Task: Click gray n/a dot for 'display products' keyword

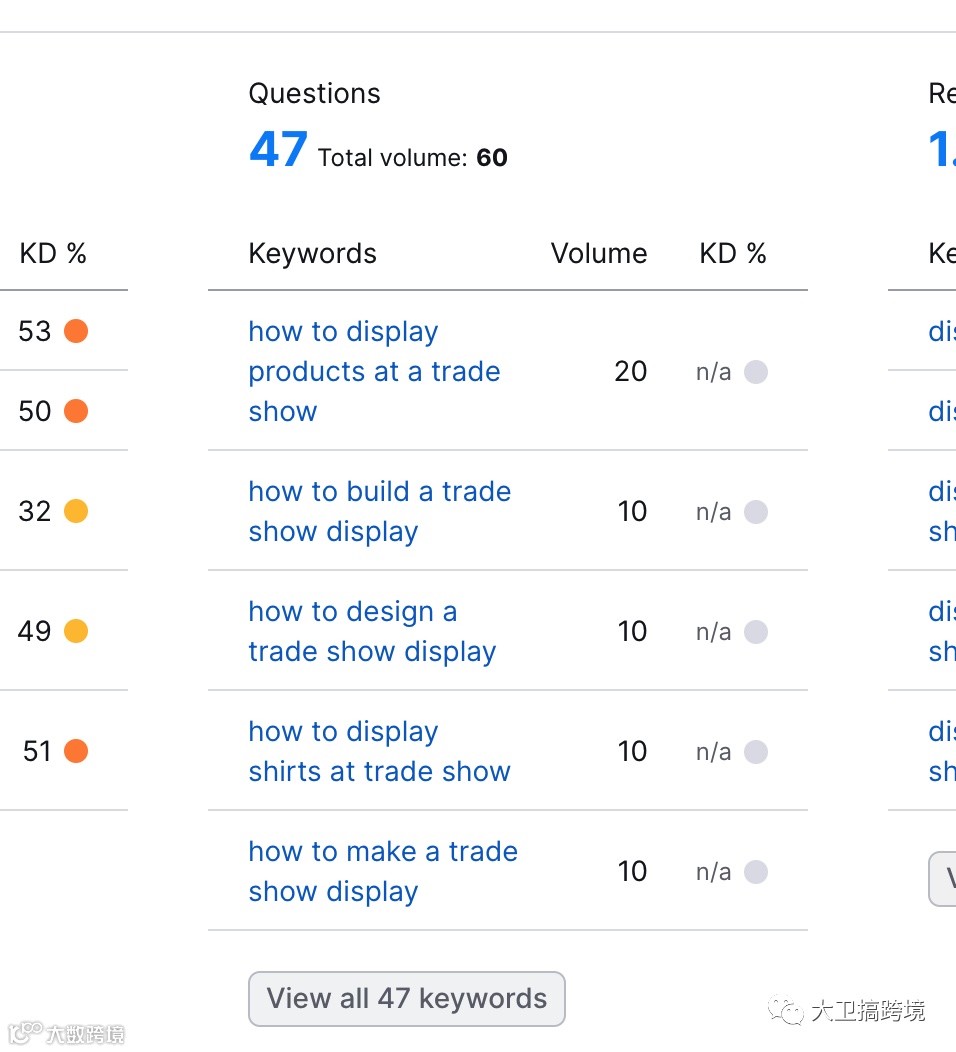Action: 756,372
